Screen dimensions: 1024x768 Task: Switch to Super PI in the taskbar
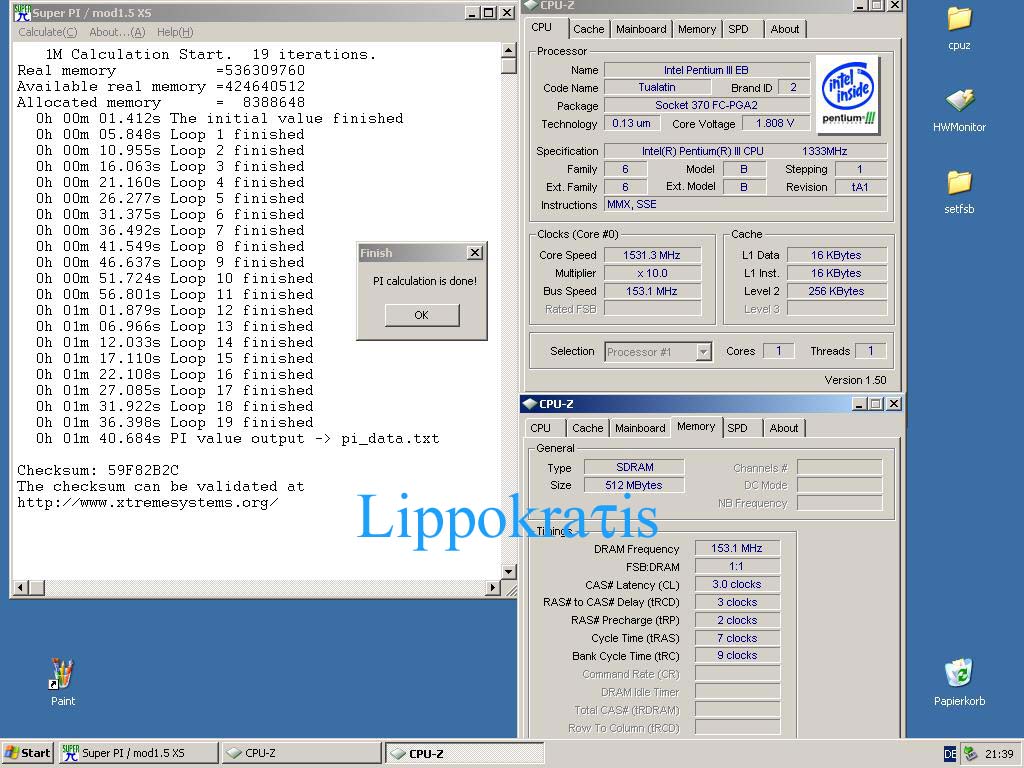point(138,753)
